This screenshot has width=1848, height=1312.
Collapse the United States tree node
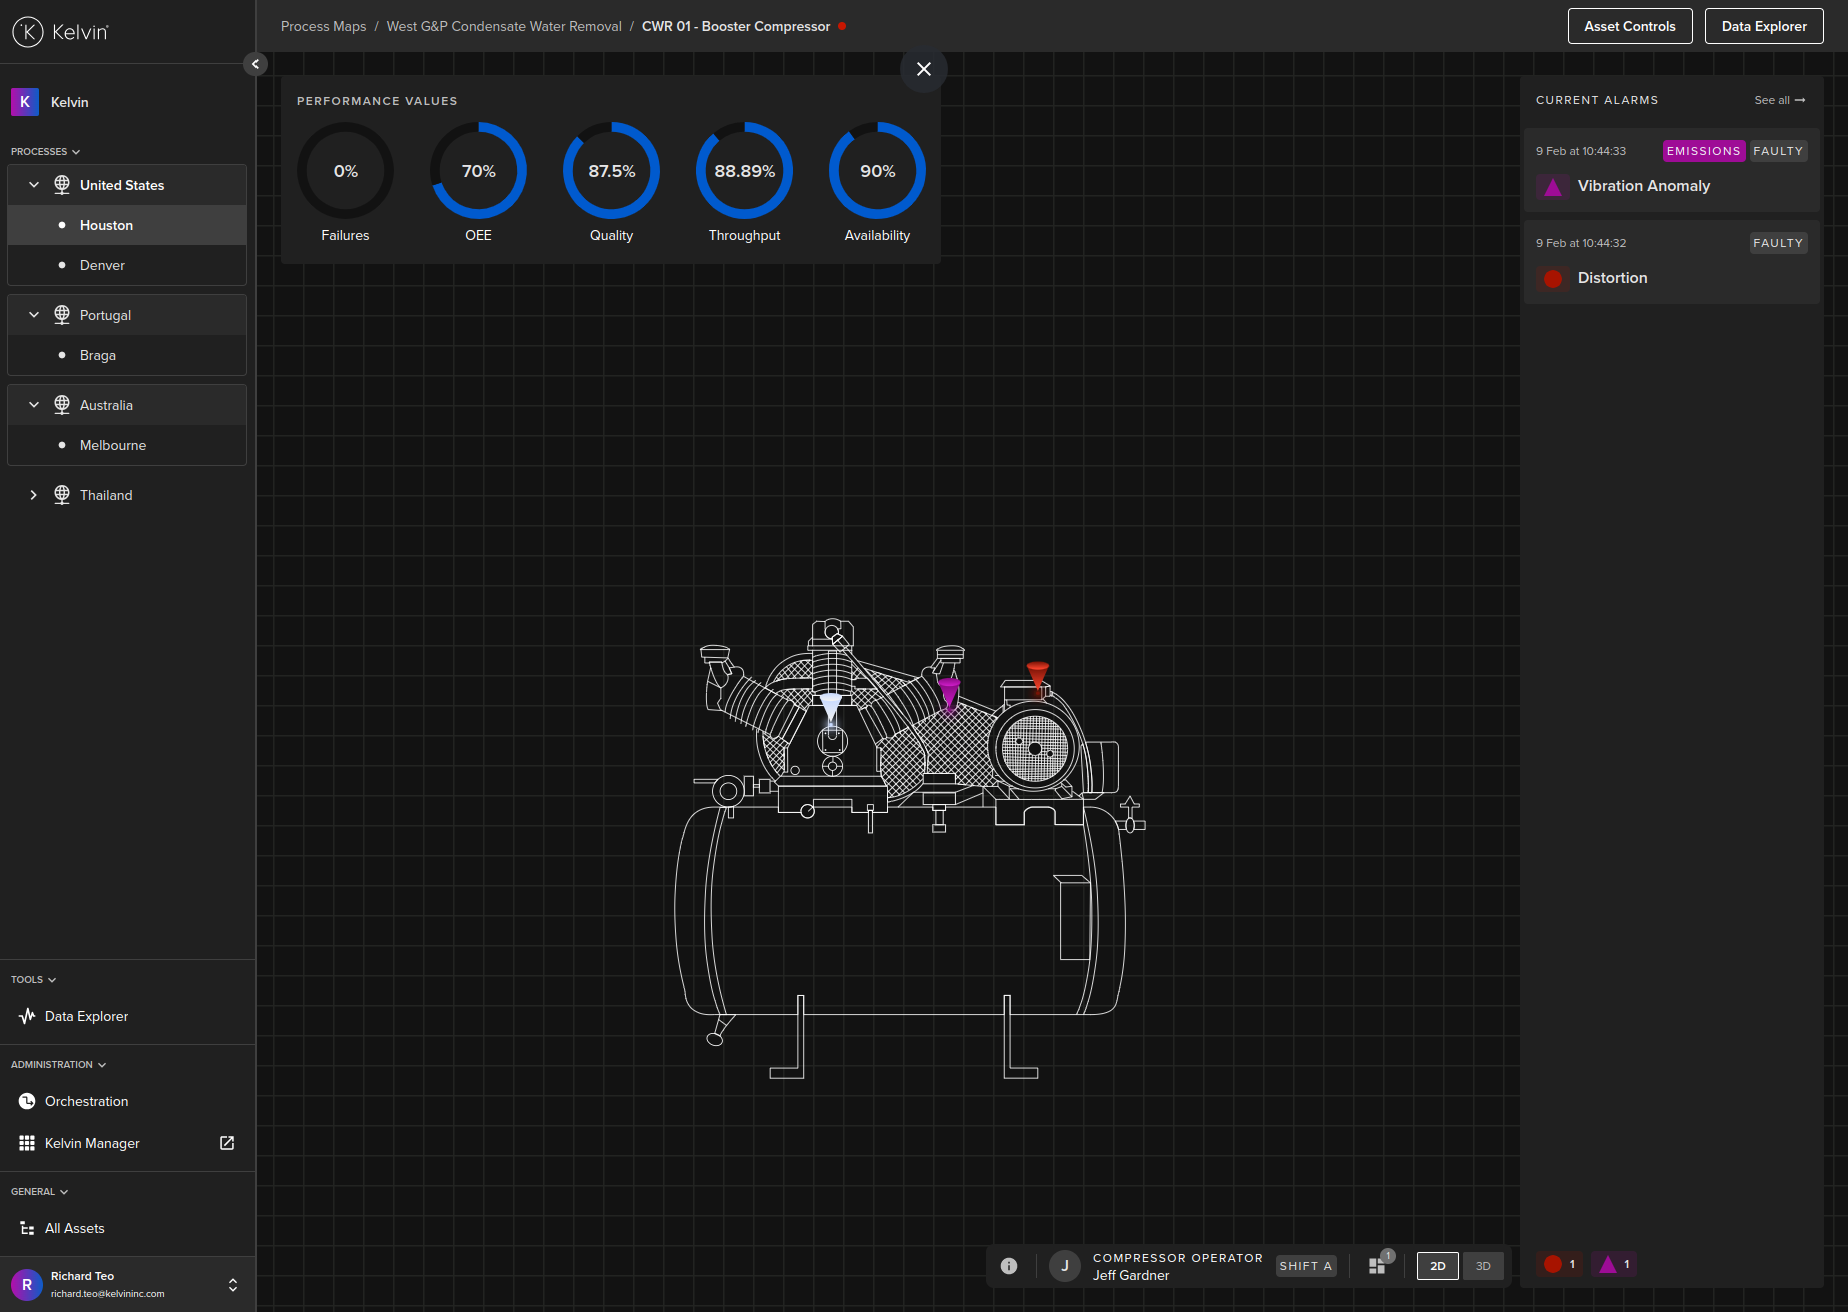(33, 185)
